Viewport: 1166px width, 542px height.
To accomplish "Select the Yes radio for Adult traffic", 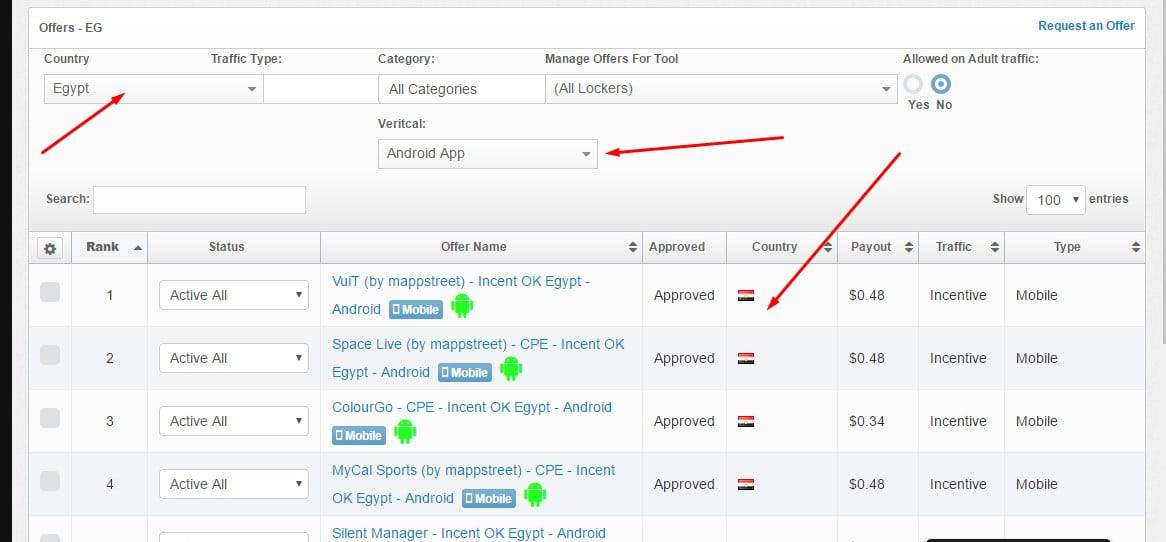I will pos(913,86).
